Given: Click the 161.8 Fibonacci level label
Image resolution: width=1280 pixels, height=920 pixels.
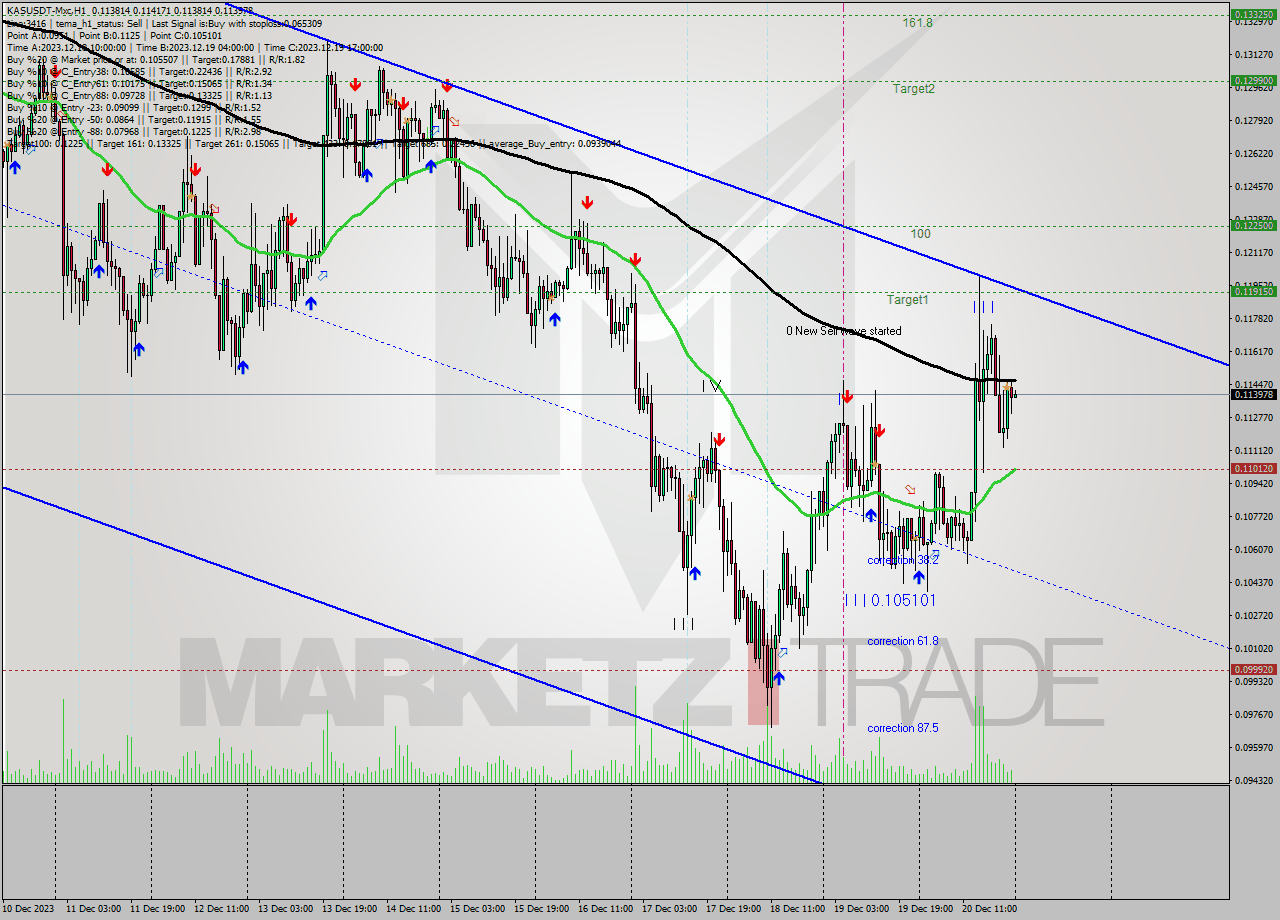Looking at the screenshot, I should point(917,22).
